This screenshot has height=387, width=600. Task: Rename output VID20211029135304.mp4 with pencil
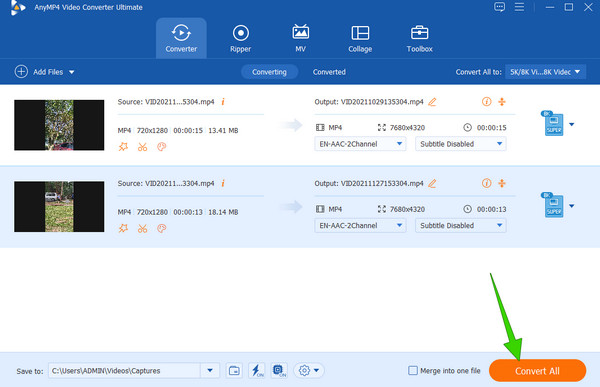[432, 102]
